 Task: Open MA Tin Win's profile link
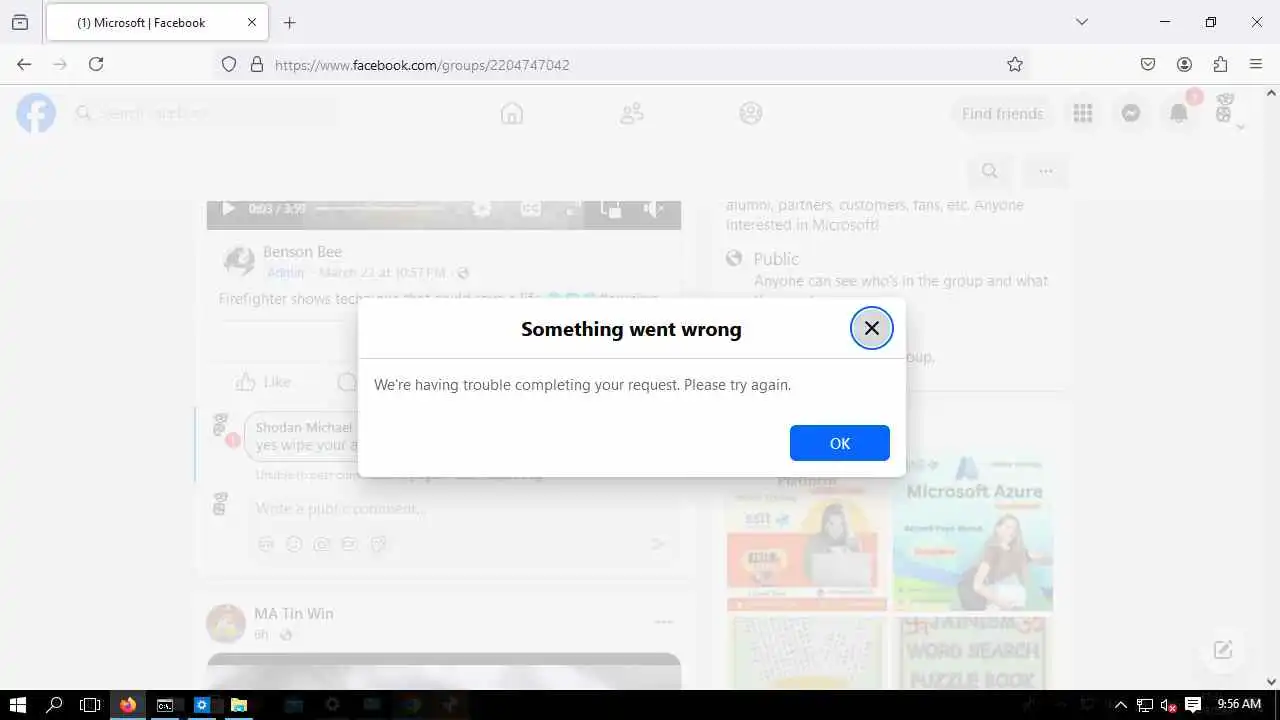[294, 613]
